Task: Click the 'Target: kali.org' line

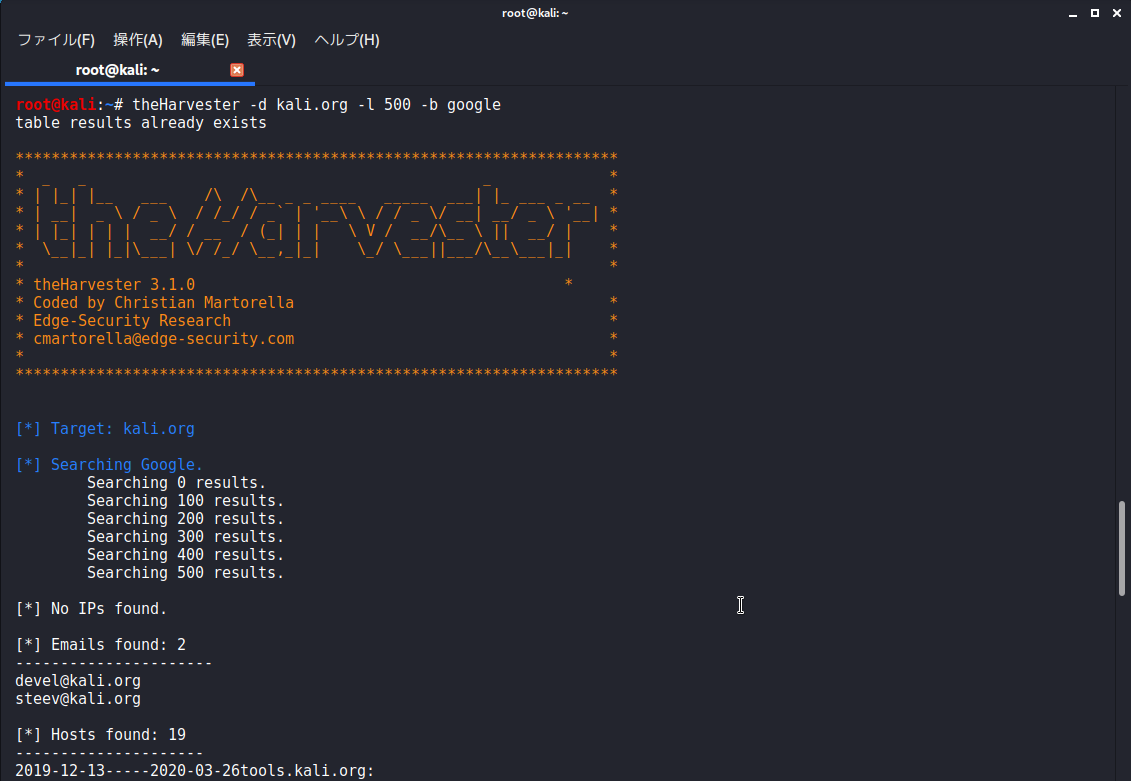Action: 105,429
